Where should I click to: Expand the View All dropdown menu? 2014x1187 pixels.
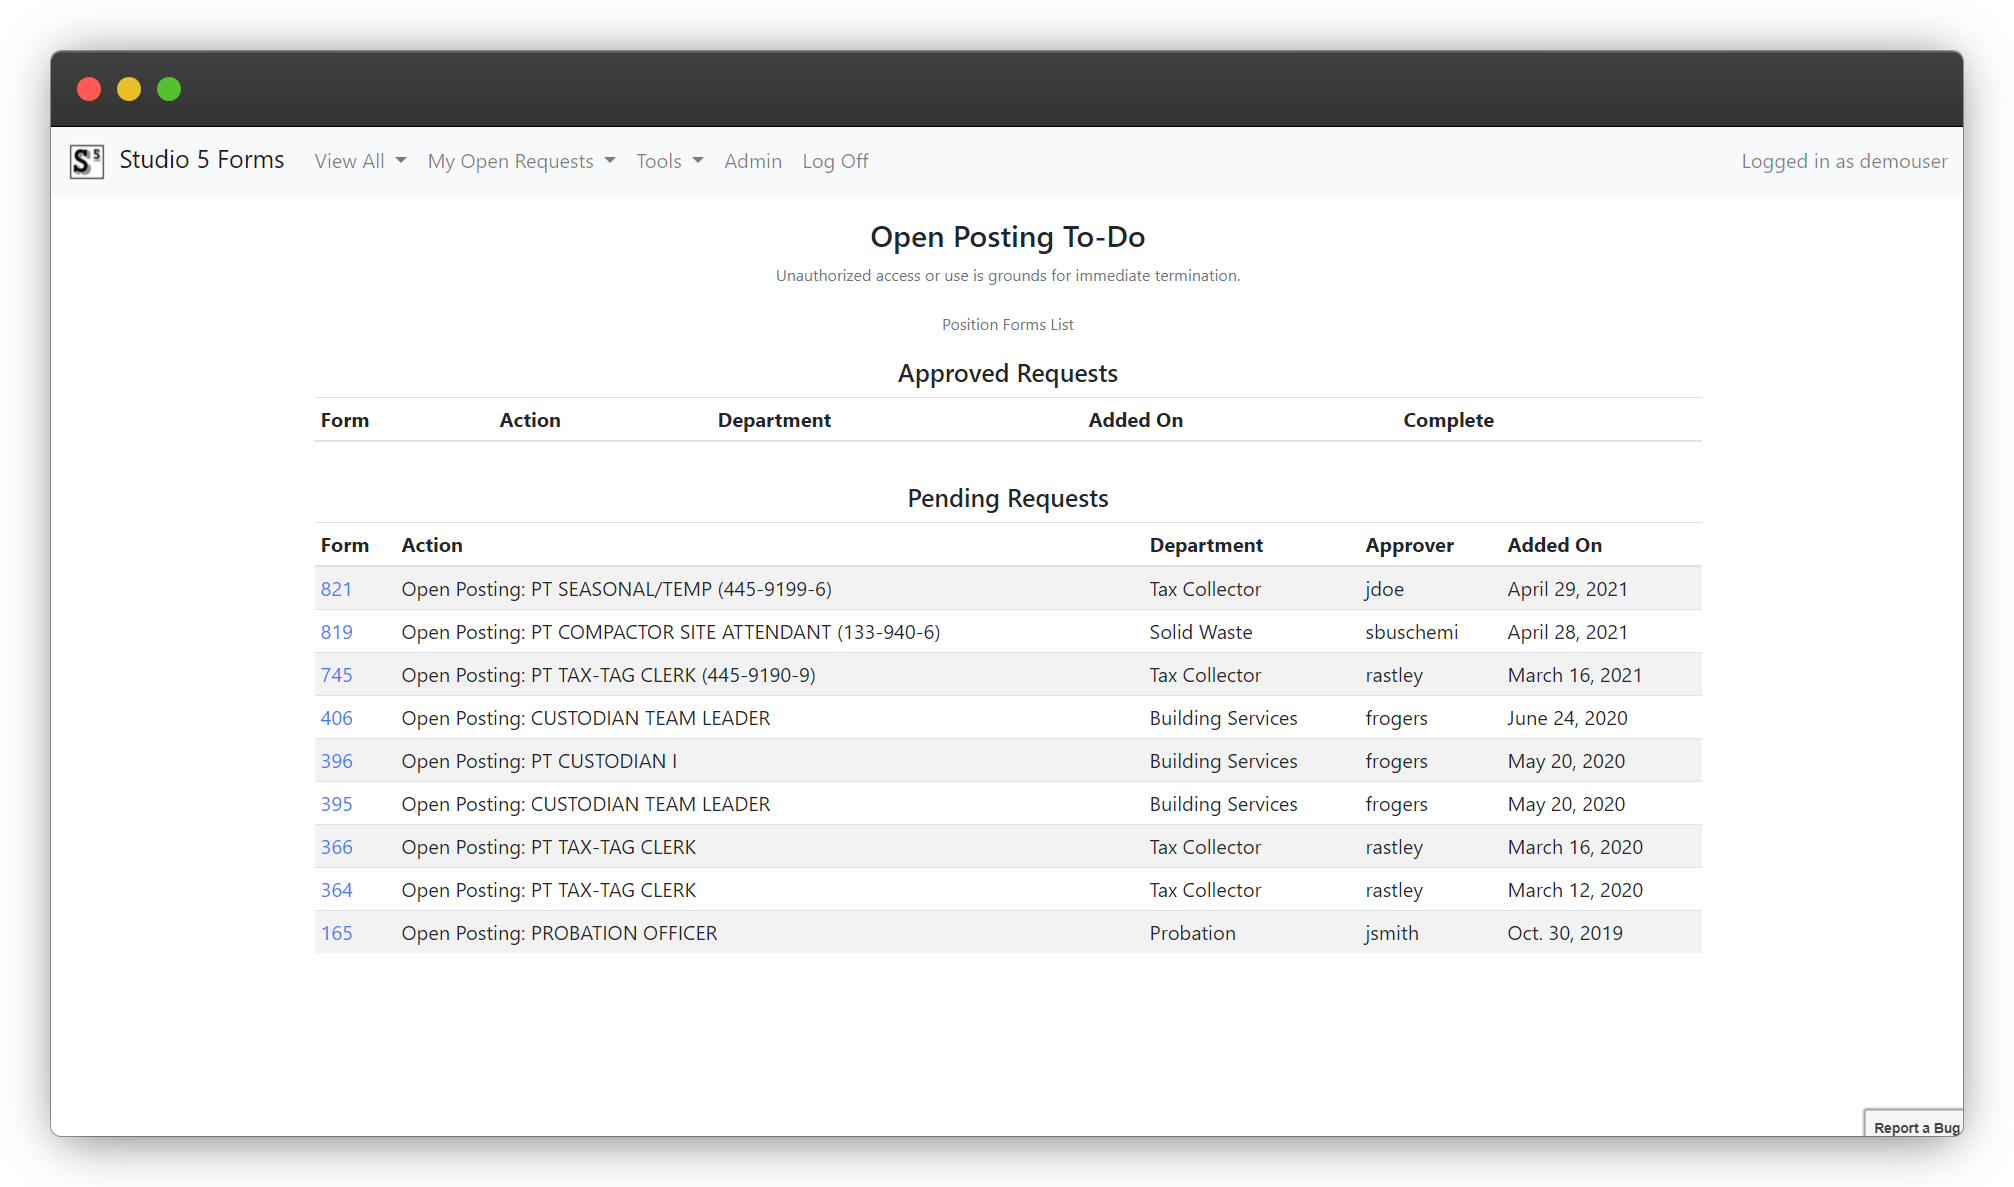pyautogui.click(x=360, y=161)
